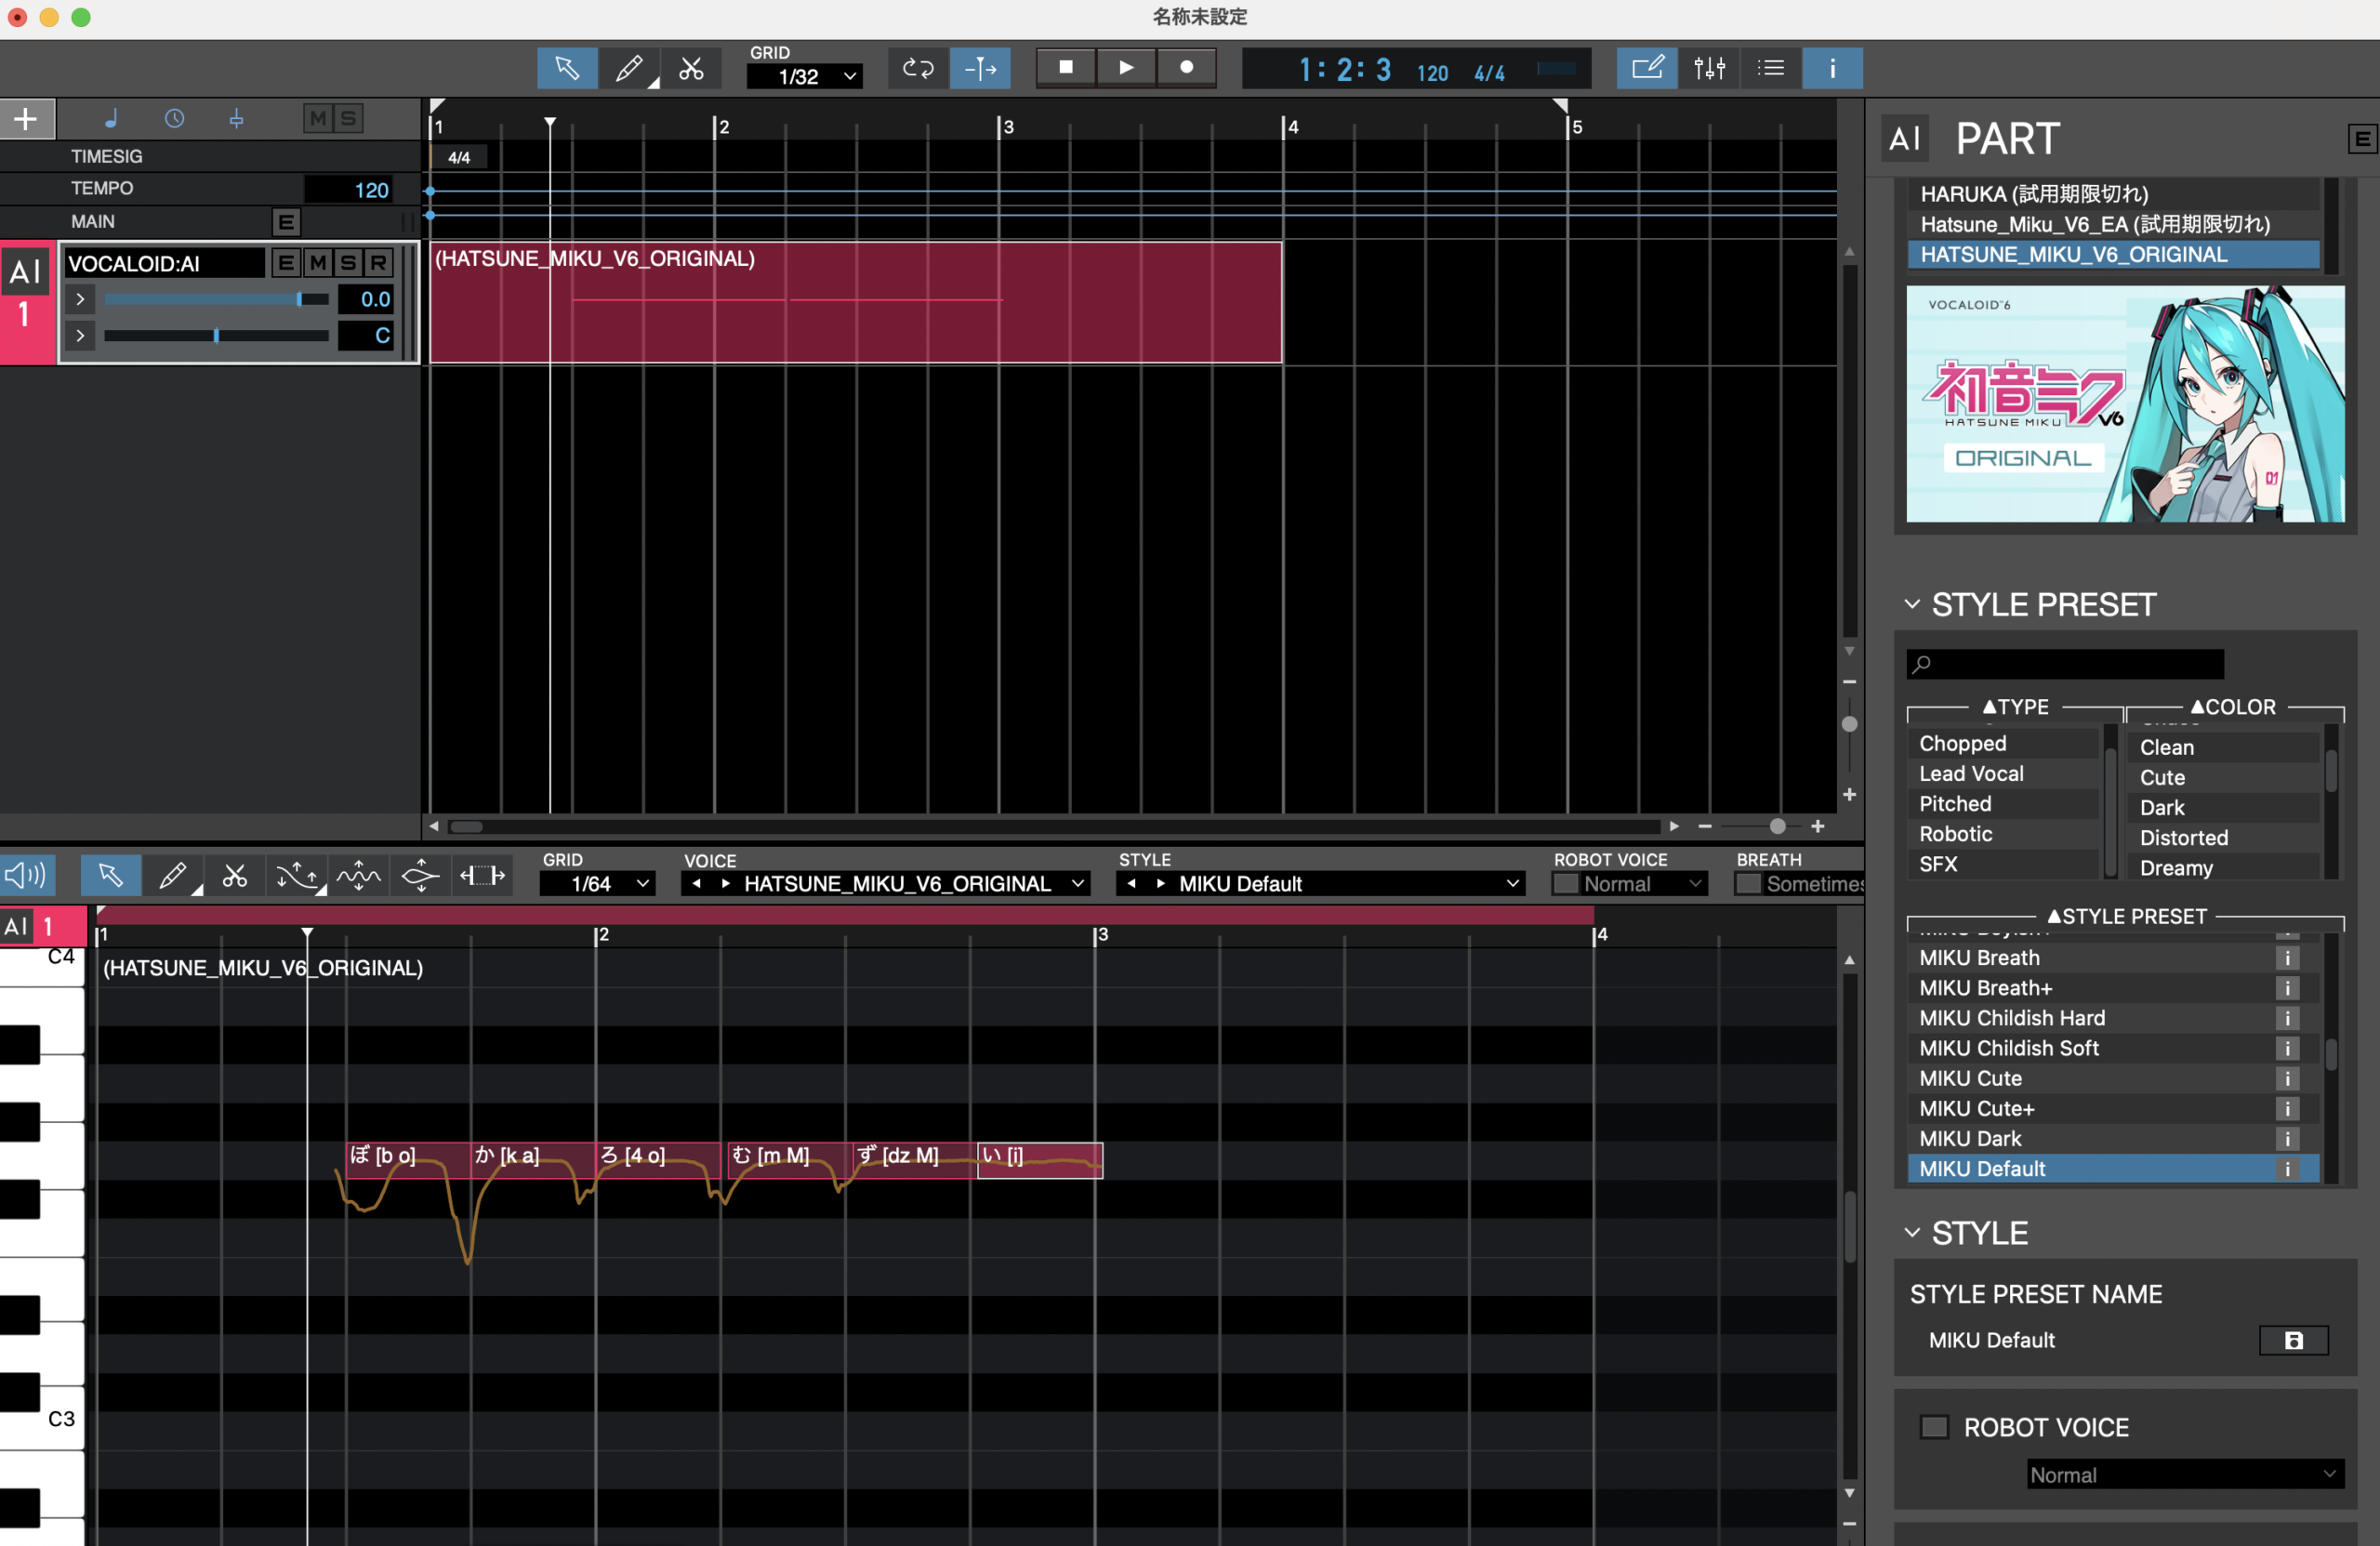Enable ROBOT VOICE checkbox in piano roll toolbar
The image size is (2380, 1546).
point(1565,884)
